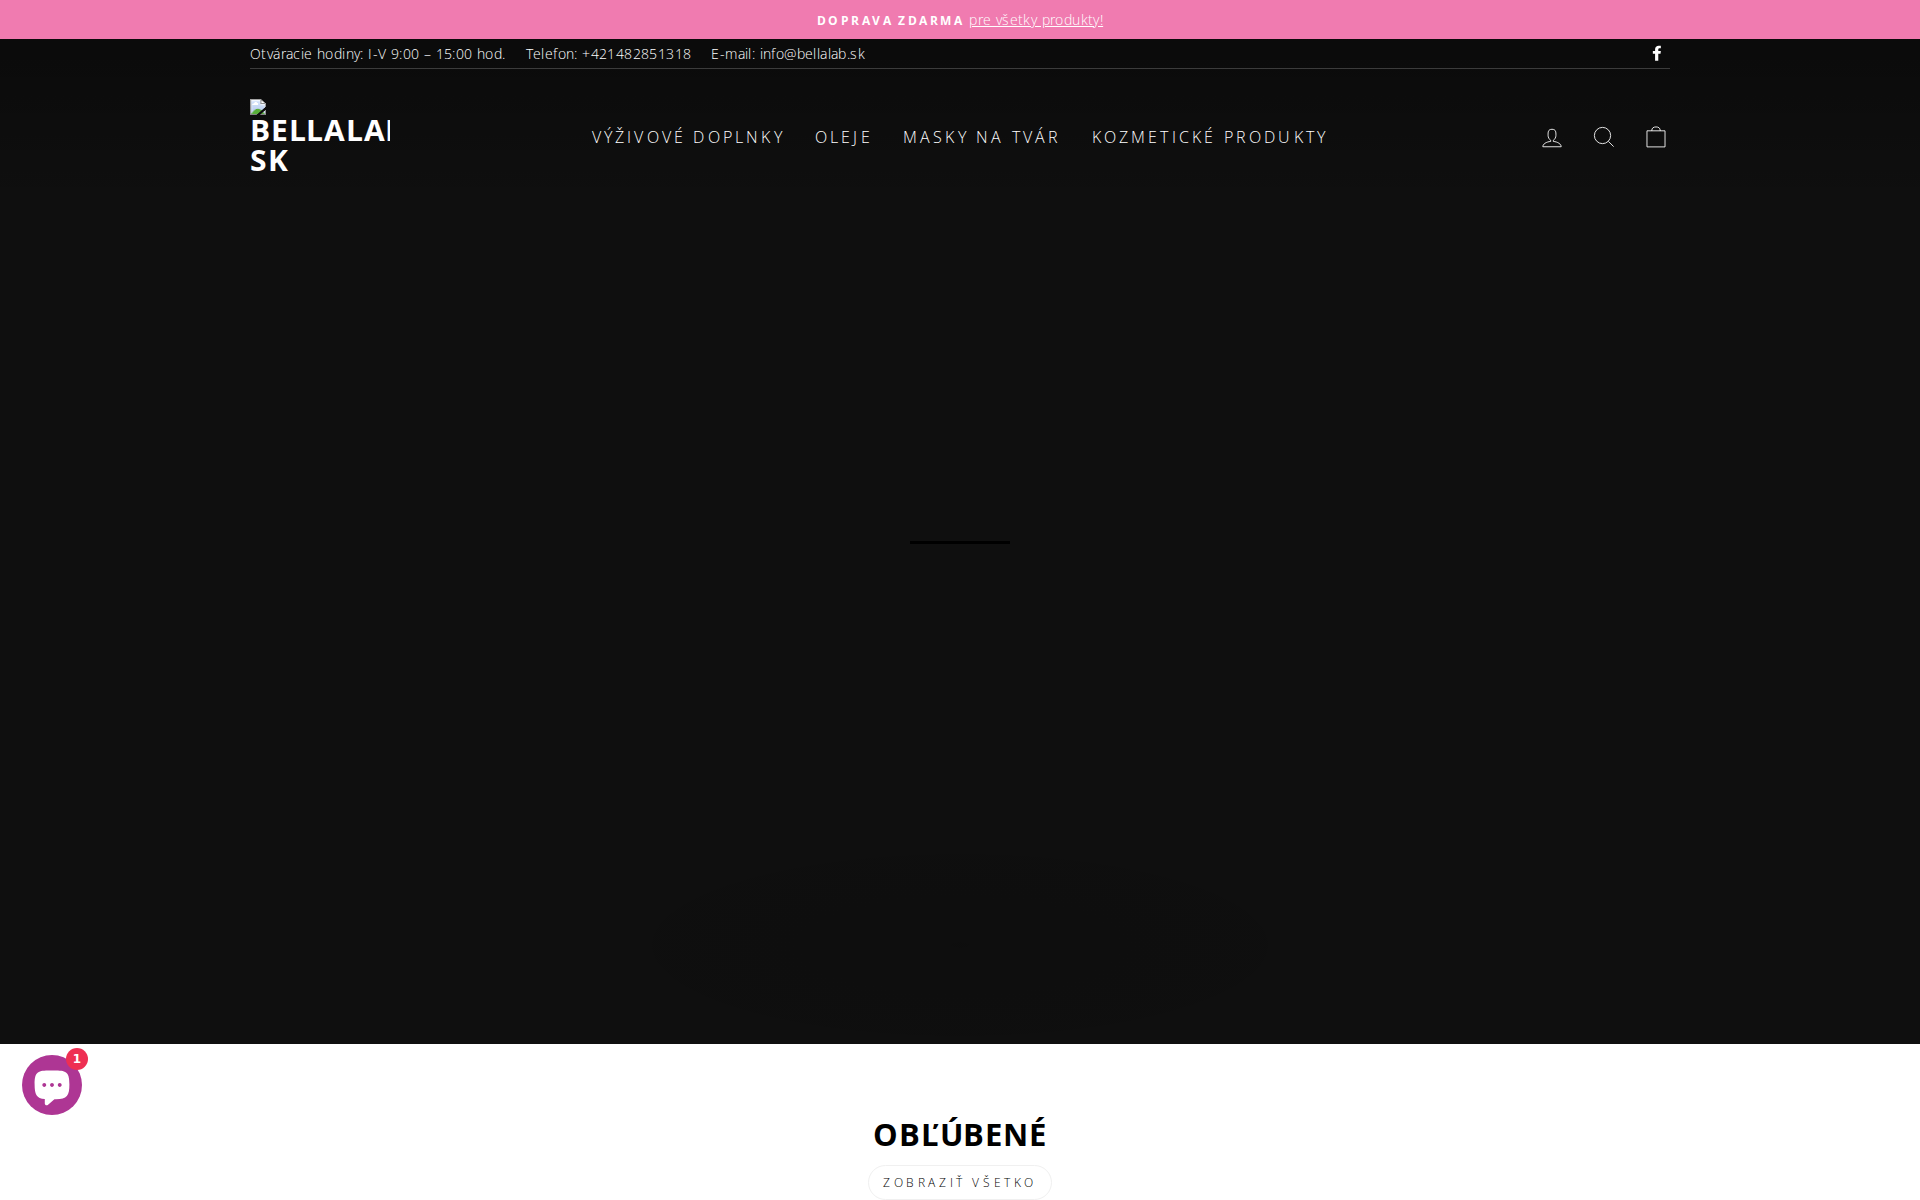Click the person silhouette account icon
This screenshot has height=1200, width=1920.
1551,137
